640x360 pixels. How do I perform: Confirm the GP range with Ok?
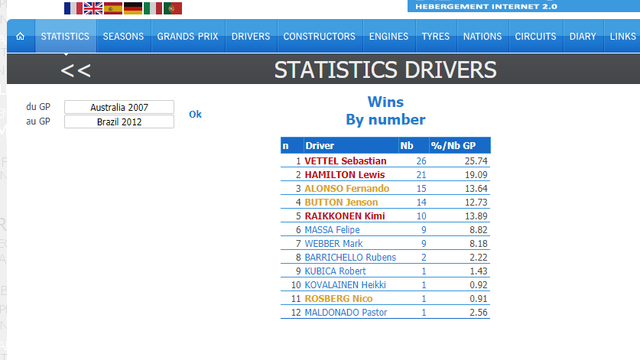coord(195,114)
